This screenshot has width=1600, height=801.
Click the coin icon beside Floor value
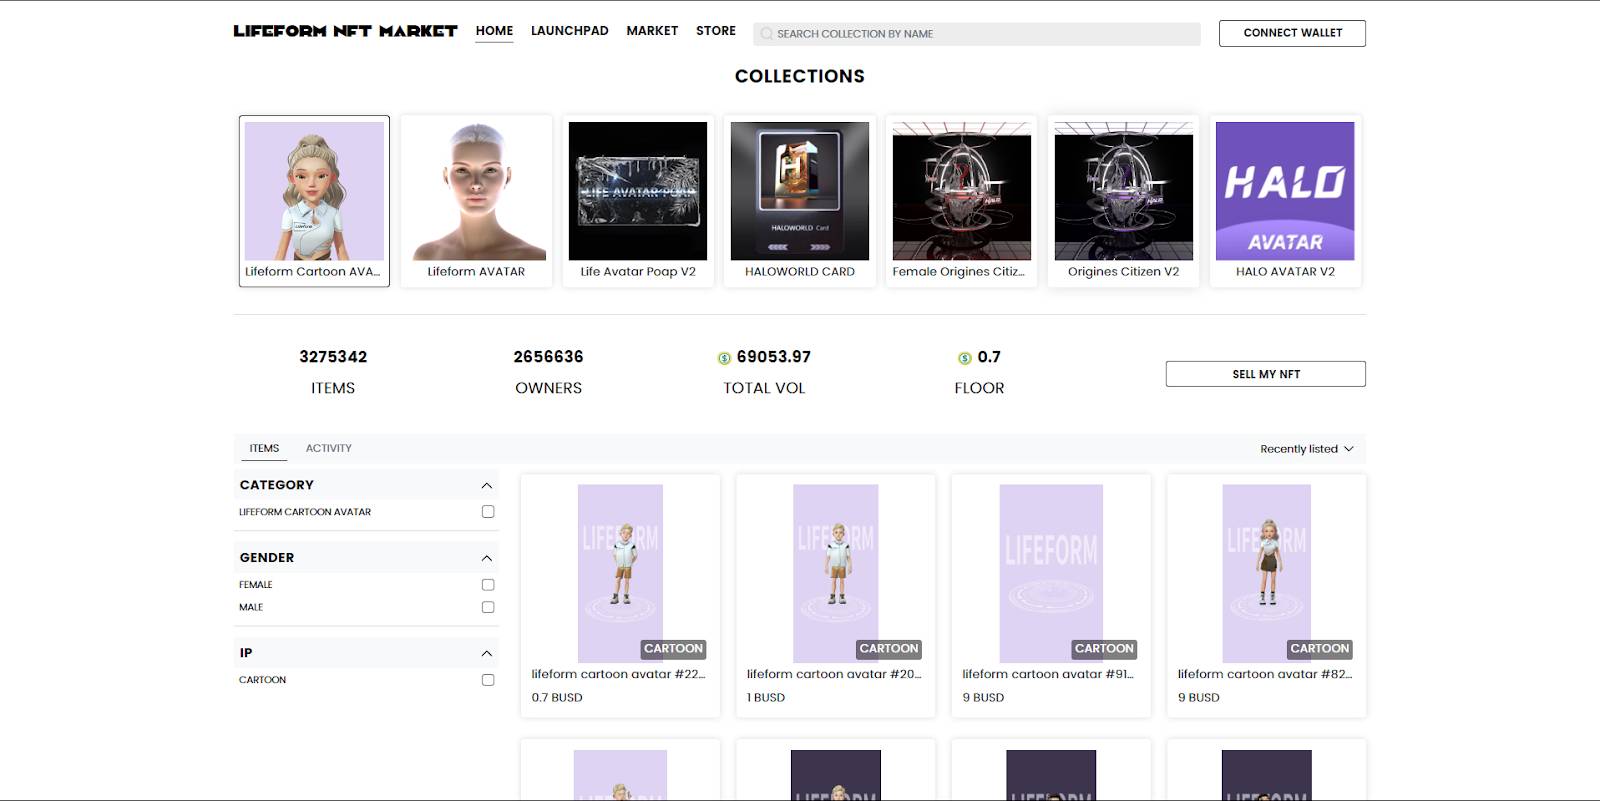click(965, 358)
